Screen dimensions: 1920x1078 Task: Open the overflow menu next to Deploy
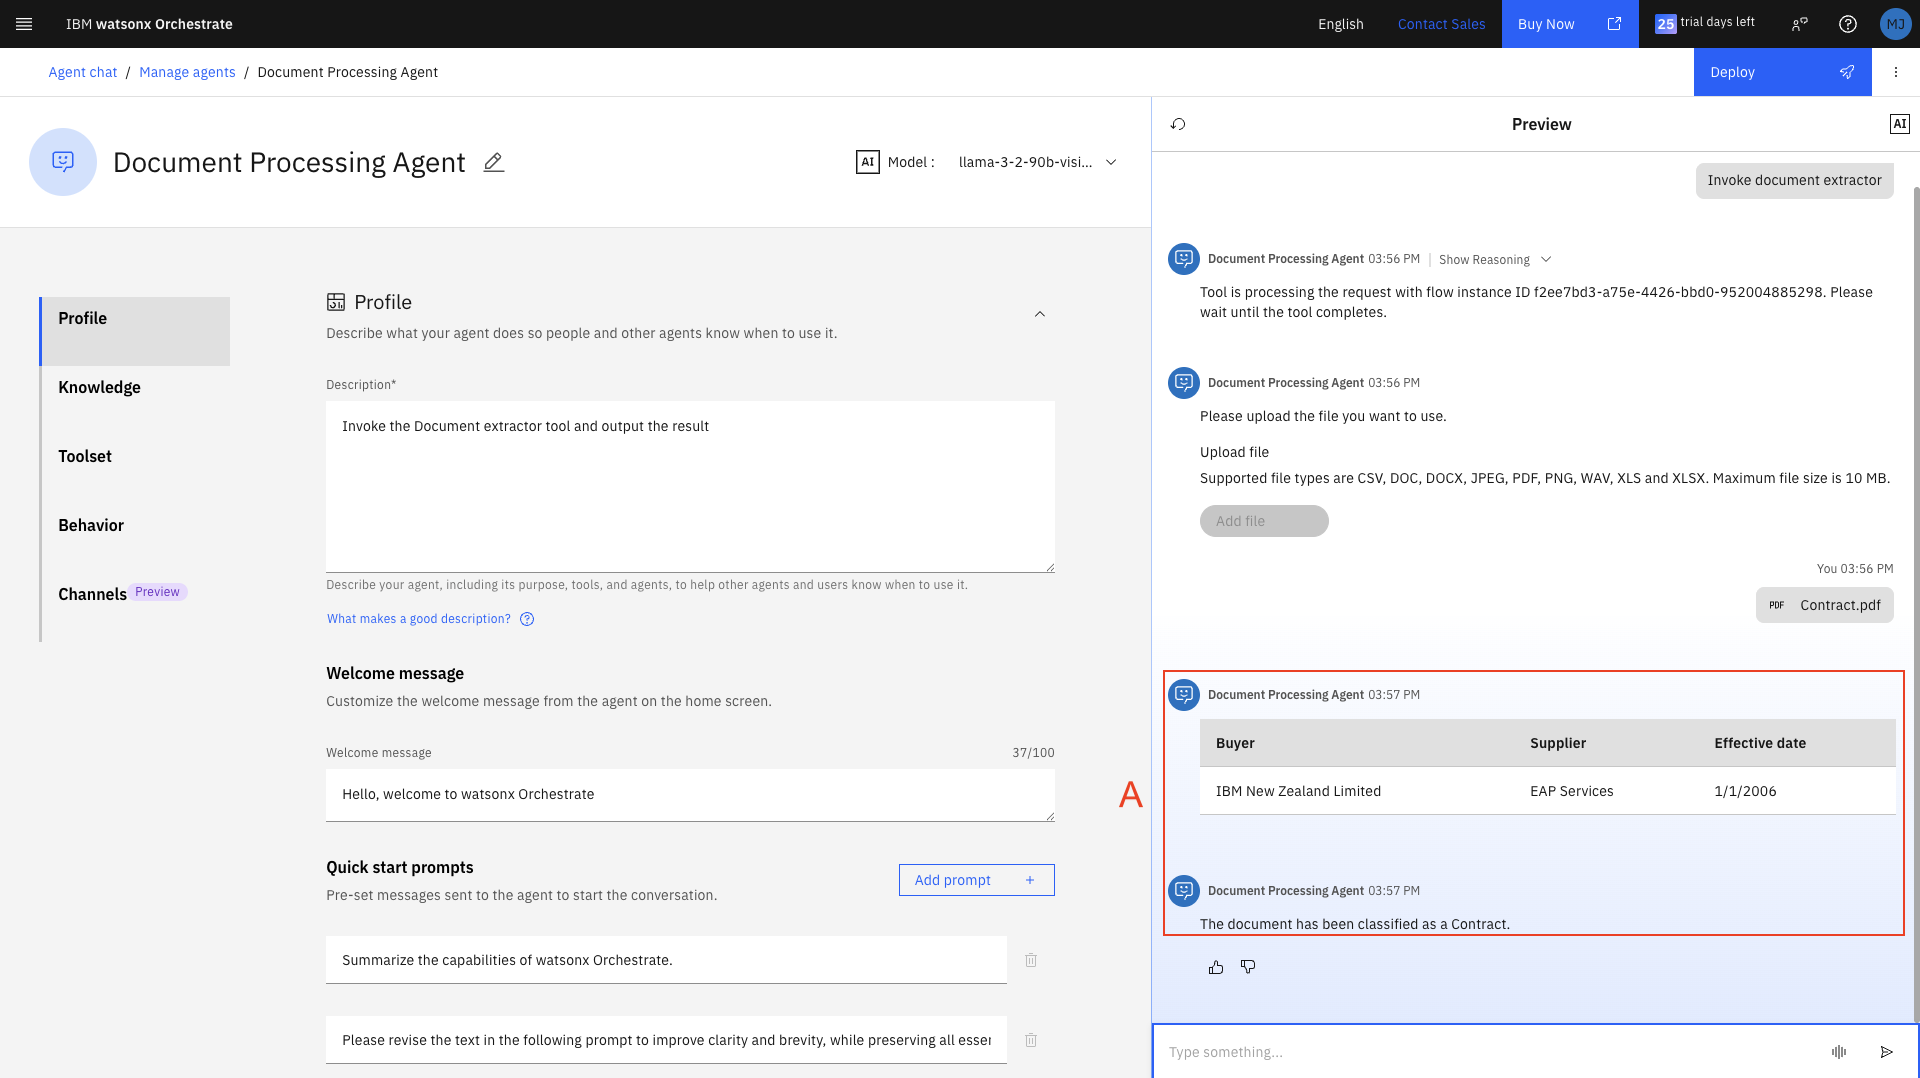click(x=1895, y=72)
